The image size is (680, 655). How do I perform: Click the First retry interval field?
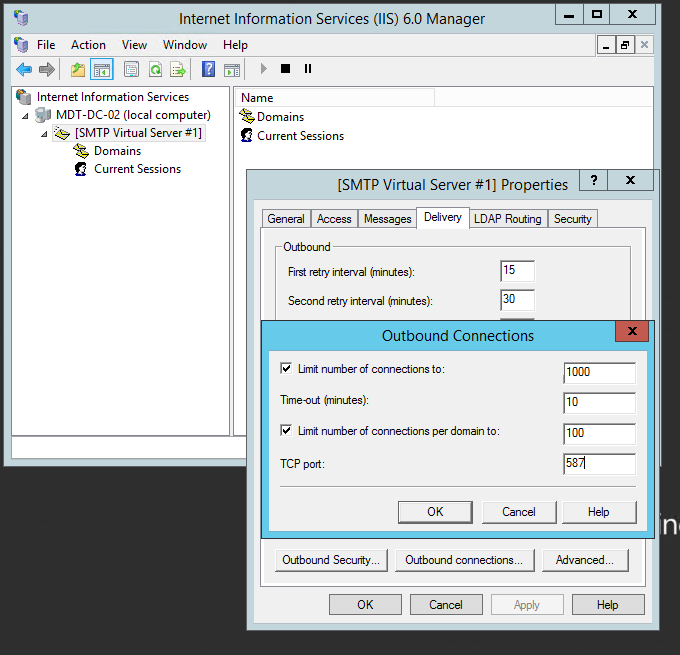[517, 271]
